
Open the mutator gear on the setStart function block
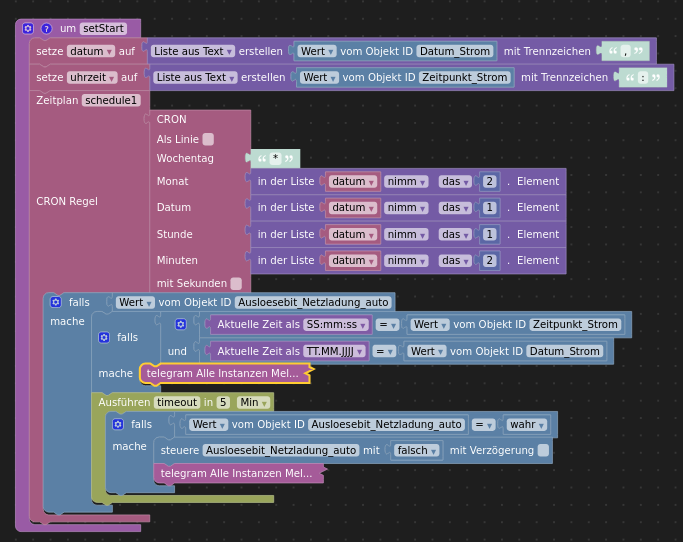pos(28,29)
